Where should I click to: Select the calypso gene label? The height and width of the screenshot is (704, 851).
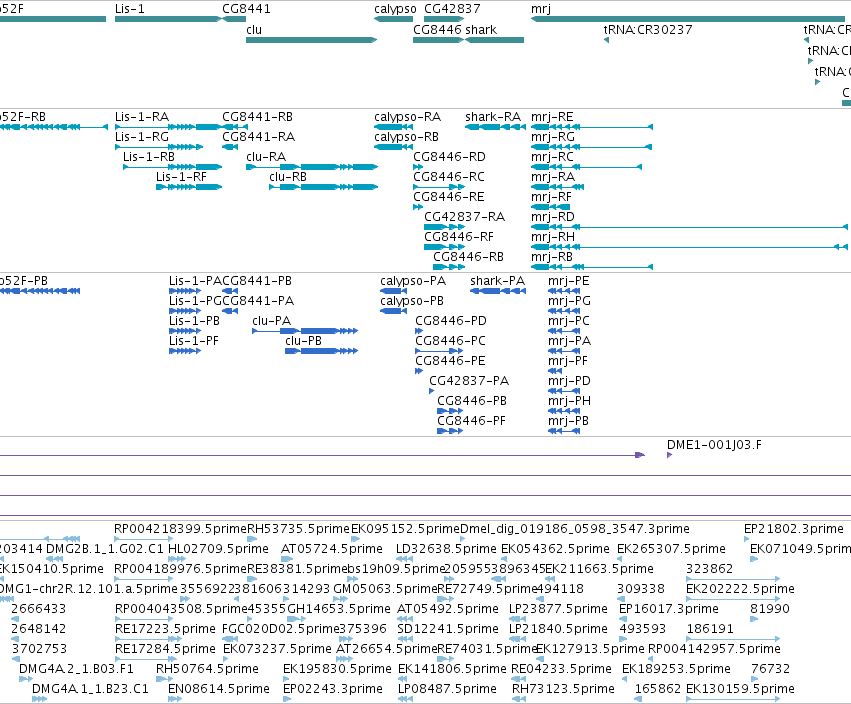tap(395, 9)
